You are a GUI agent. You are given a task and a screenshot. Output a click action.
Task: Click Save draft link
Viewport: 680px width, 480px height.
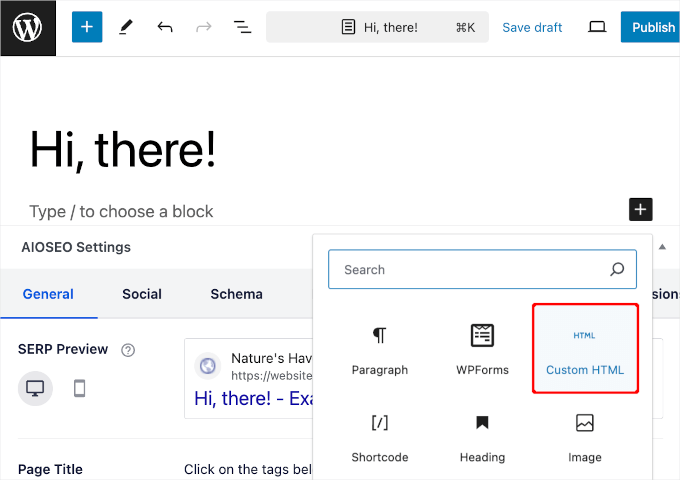(x=532, y=27)
